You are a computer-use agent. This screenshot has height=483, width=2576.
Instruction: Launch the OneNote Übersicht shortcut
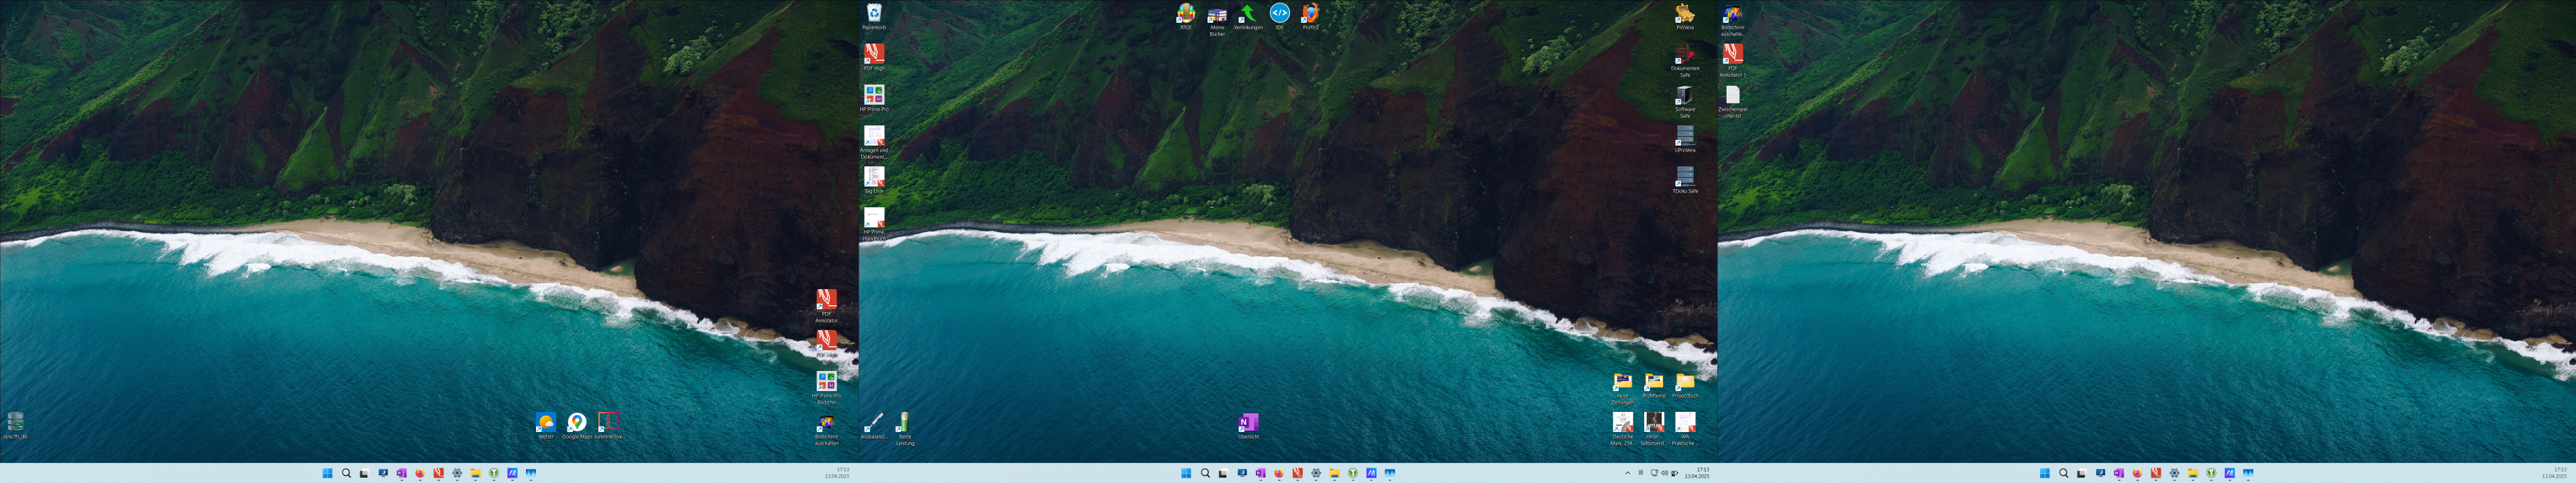(1248, 425)
